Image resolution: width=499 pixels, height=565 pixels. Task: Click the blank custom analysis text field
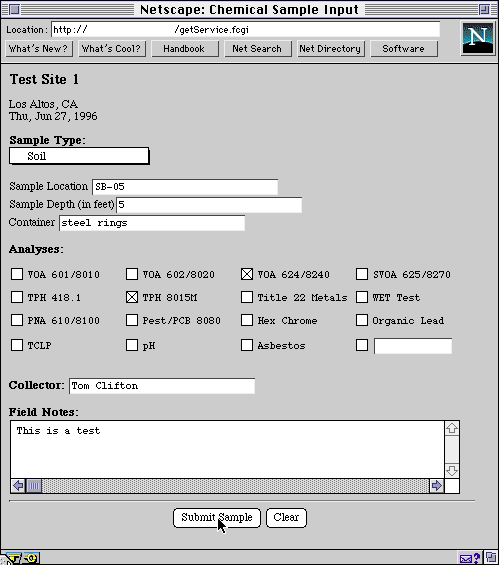(x=413, y=346)
